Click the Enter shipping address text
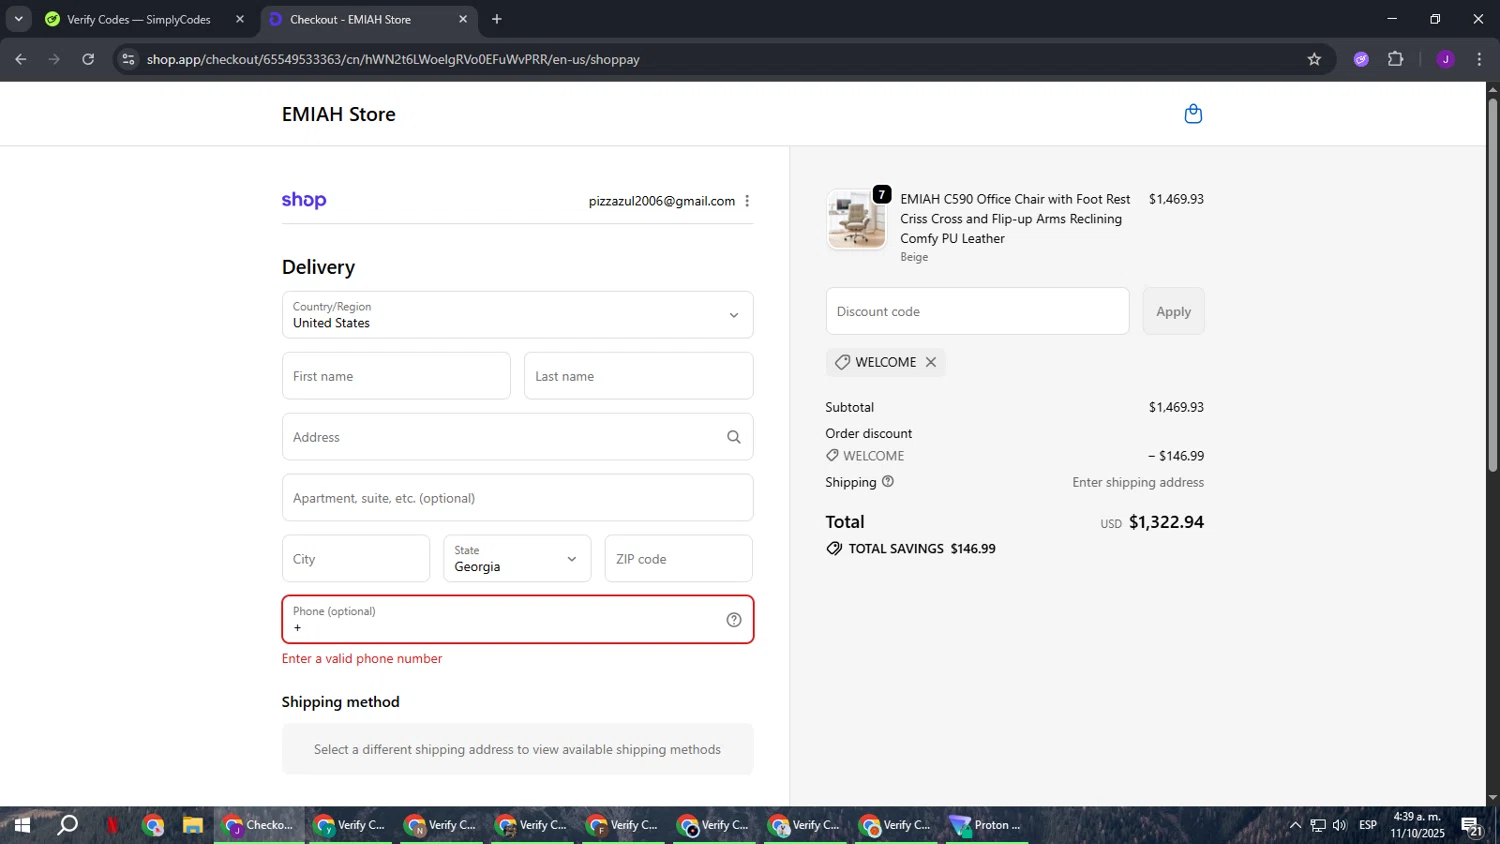 tap(1138, 482)
